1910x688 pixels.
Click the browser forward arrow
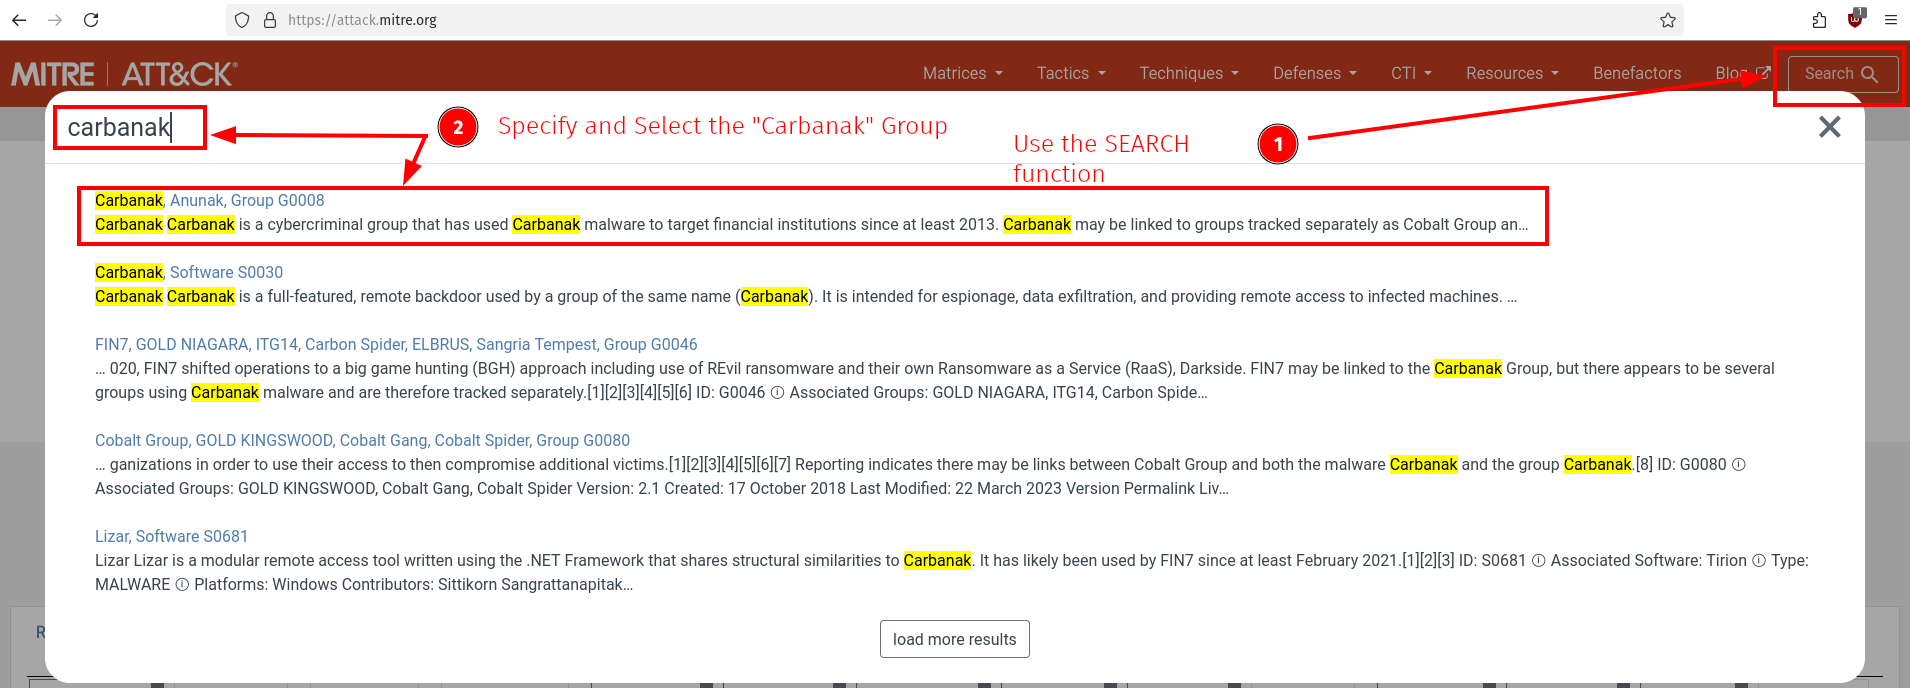55,20
